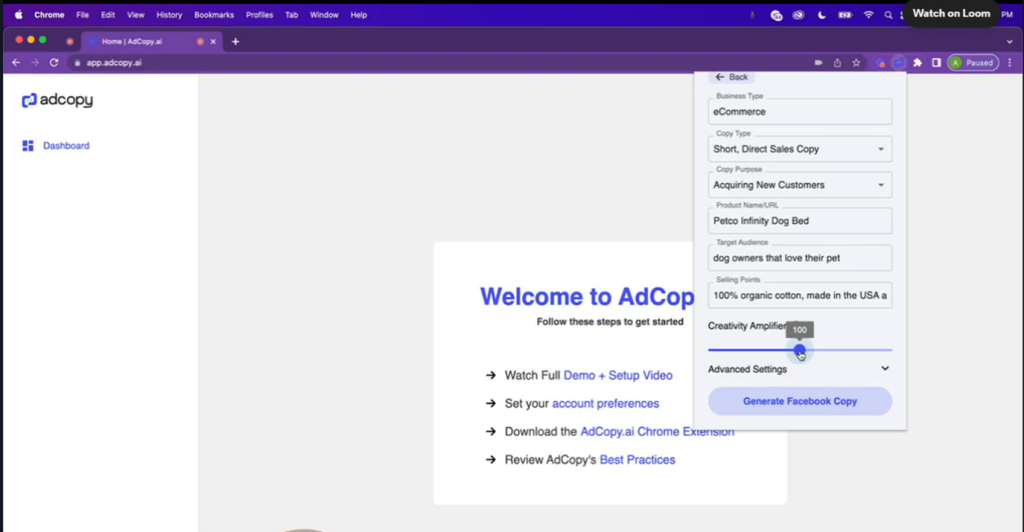Open the Window menu
This screenshot has width=1024, height=532.
tap(324, 14)
